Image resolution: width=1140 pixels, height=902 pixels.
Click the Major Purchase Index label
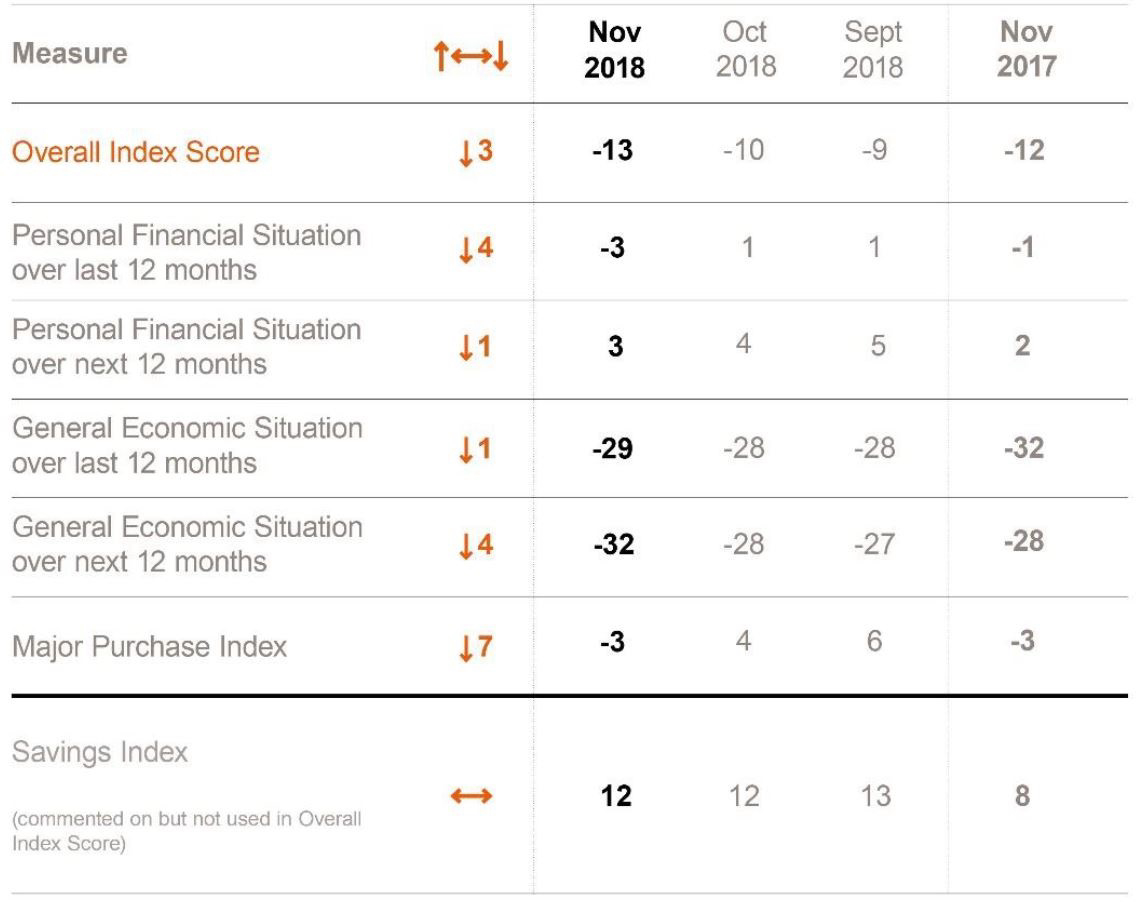coord(150,646)
